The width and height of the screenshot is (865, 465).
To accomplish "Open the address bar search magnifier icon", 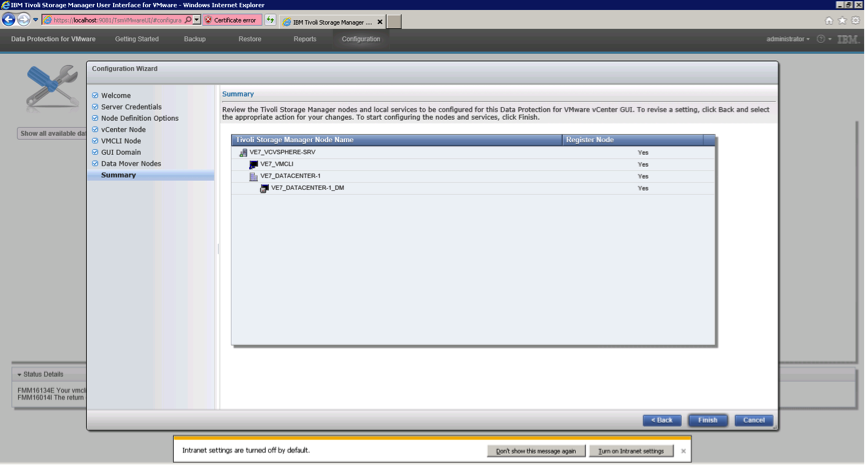I will pyautogui.click(x=188, y=20).
